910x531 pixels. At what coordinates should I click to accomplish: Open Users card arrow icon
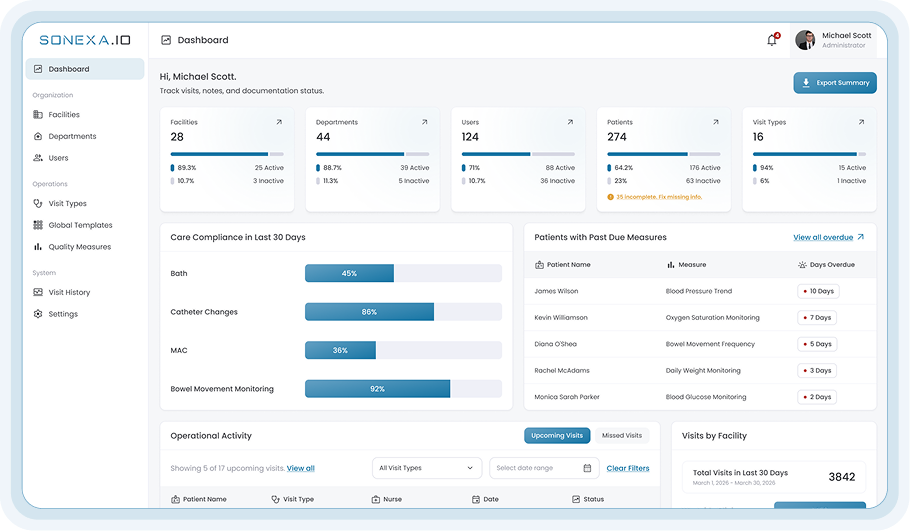(570, 122)
